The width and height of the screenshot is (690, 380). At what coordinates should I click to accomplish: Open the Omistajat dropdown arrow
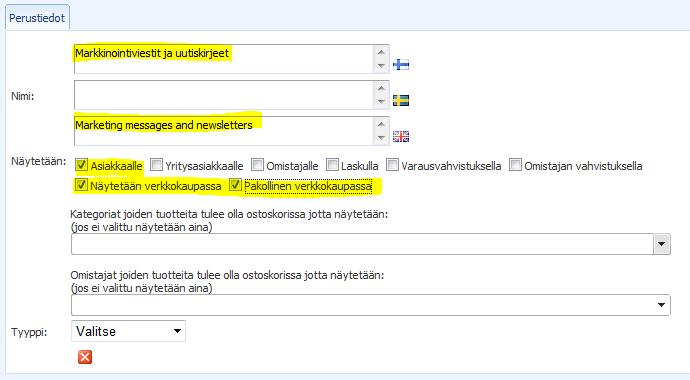coord(661,305)
